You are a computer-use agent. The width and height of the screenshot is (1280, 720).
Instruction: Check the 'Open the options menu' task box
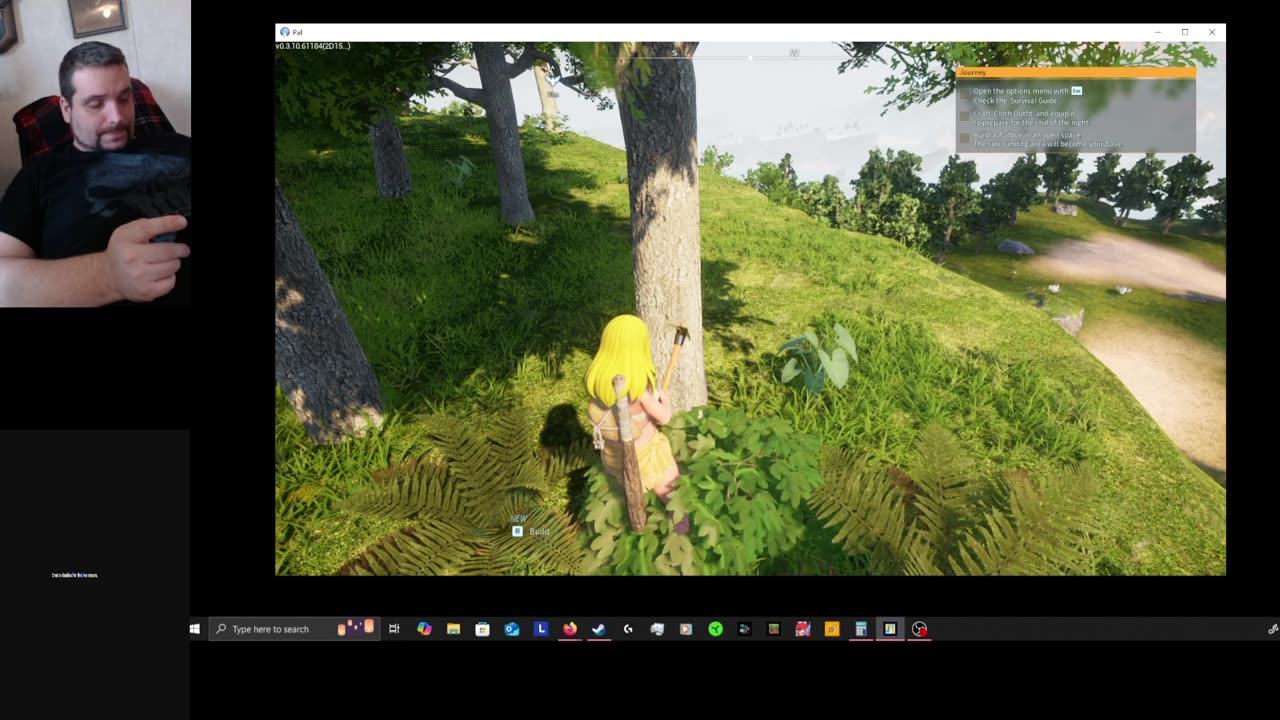pos(965,96)
